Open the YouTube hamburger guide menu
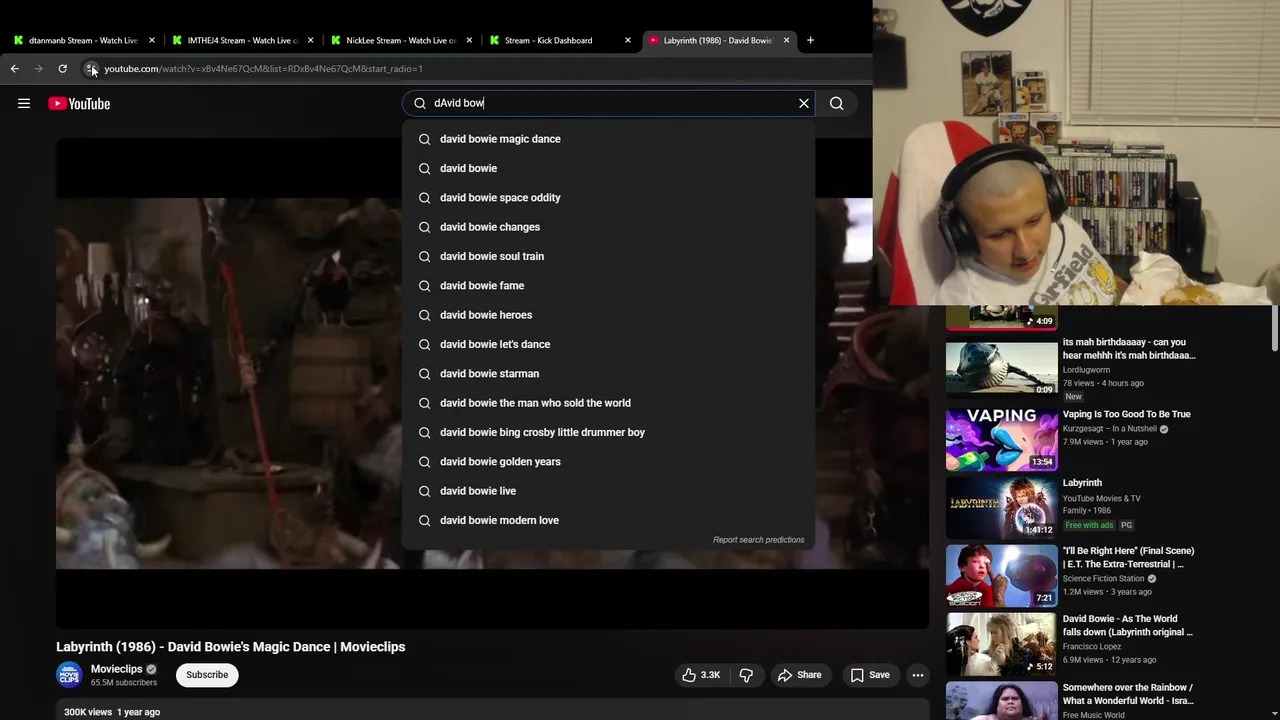 24,103
